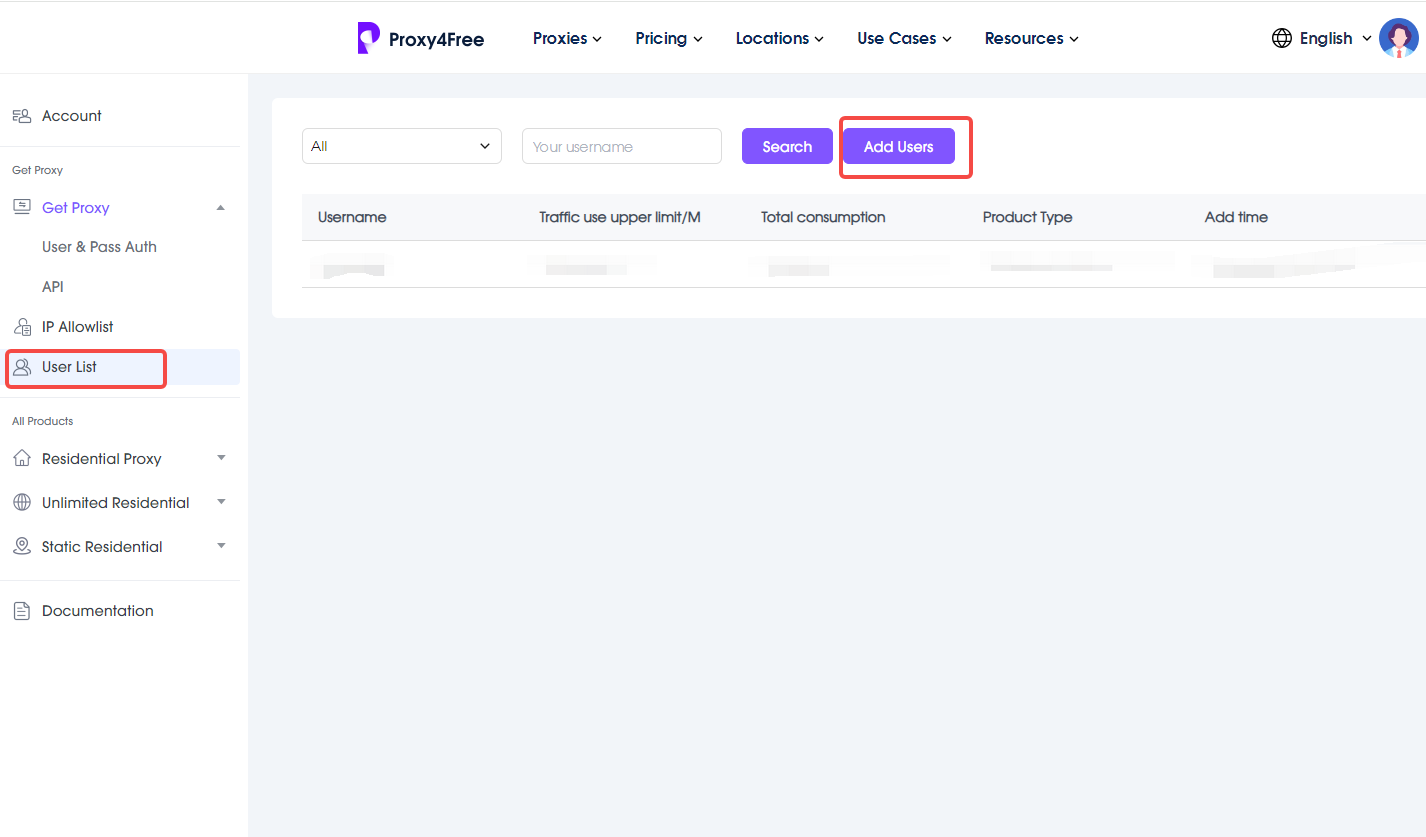Click the Residential Proxy house icon

(x=22, y=459)
